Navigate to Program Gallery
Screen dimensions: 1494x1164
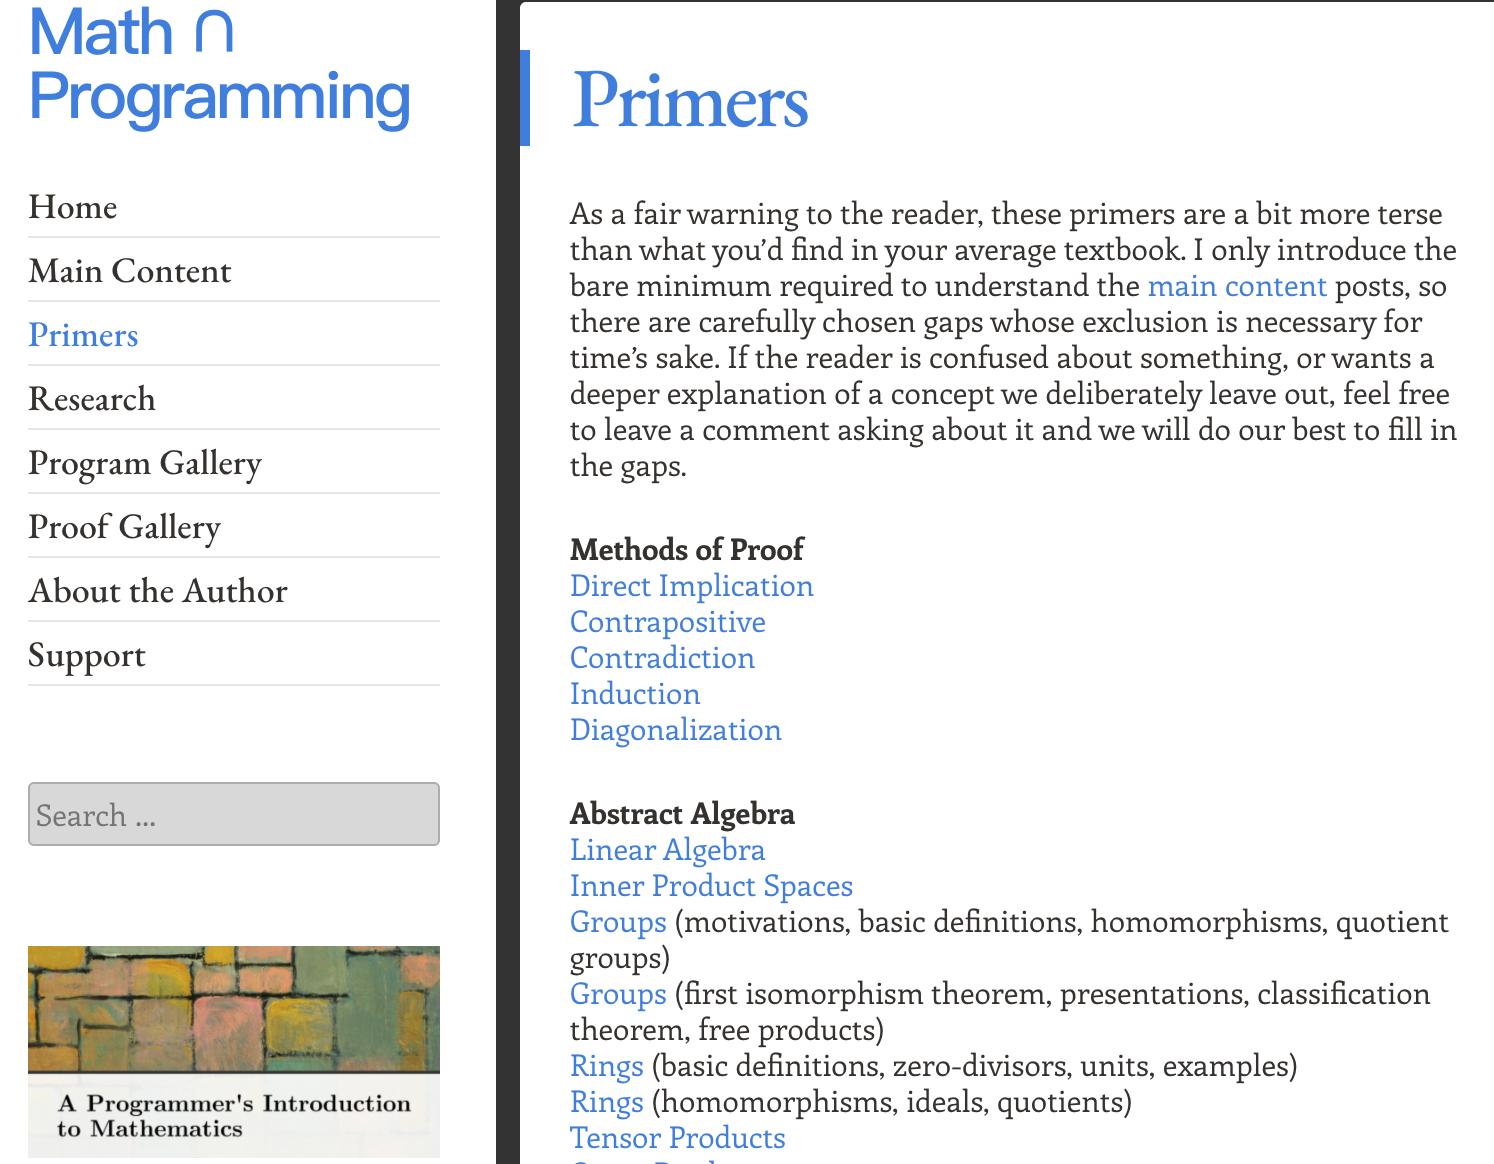tap(145, 463)
